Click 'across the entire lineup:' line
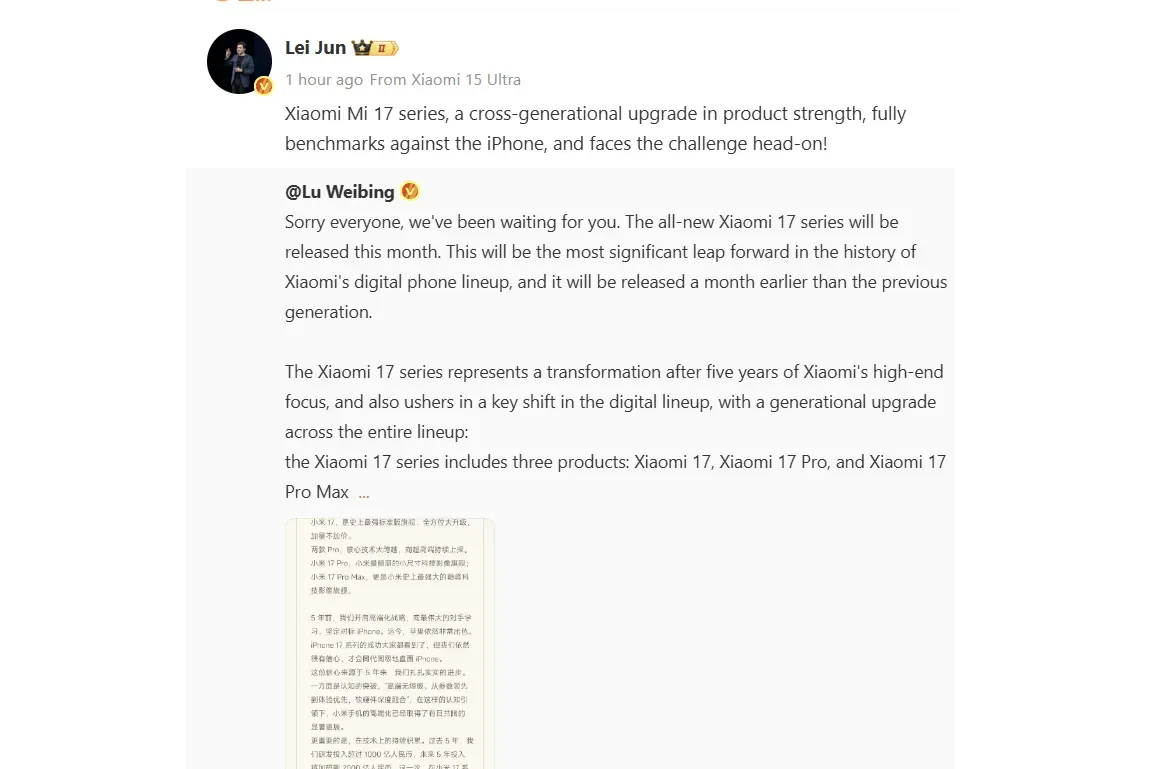This screenshot has width=1154, height=769. 376,432
